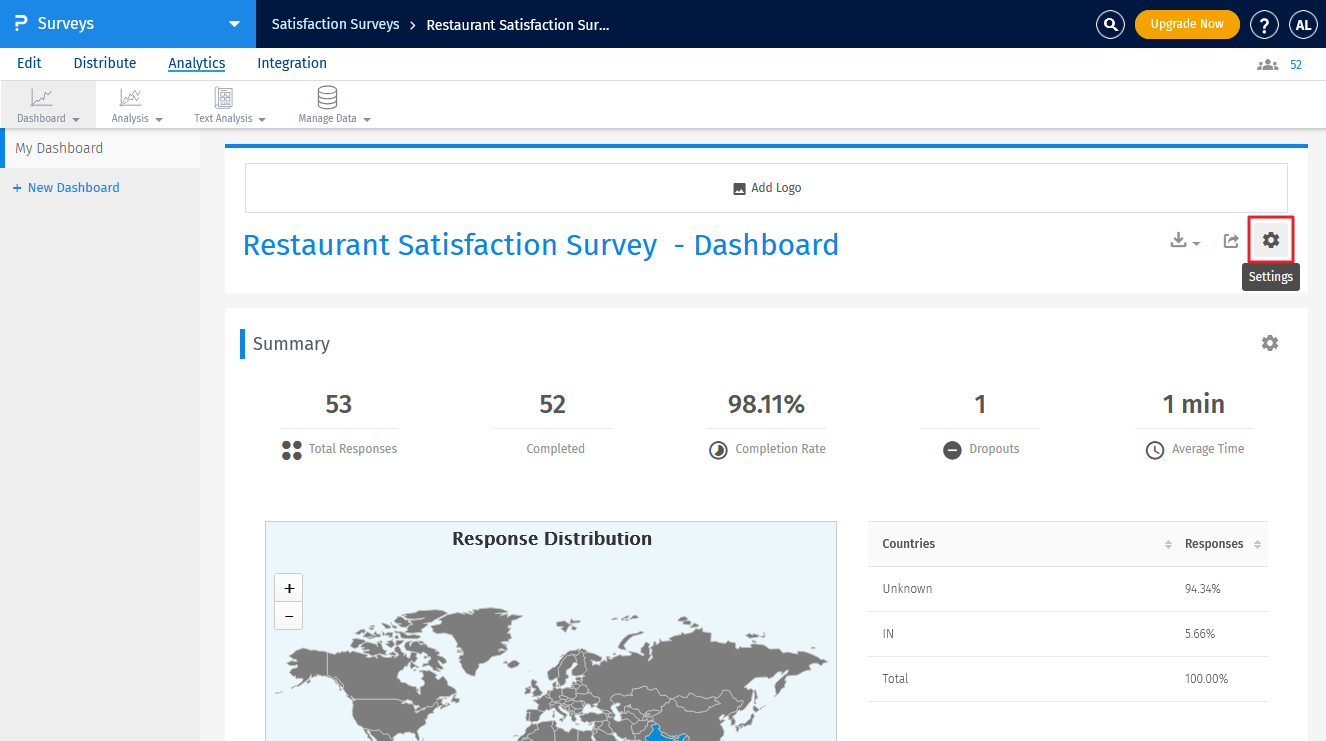Open the download dashboard dropdown
This screenshot has height=741, width=1326.
coord(1185,241)
